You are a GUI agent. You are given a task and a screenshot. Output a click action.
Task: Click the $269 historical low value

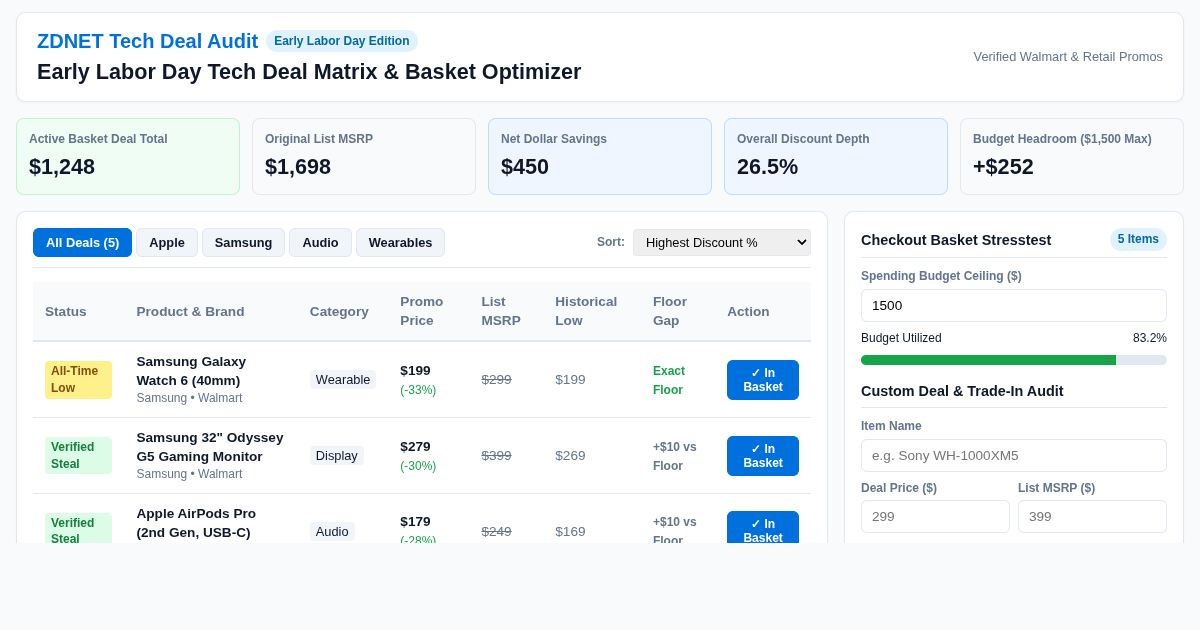570,456
